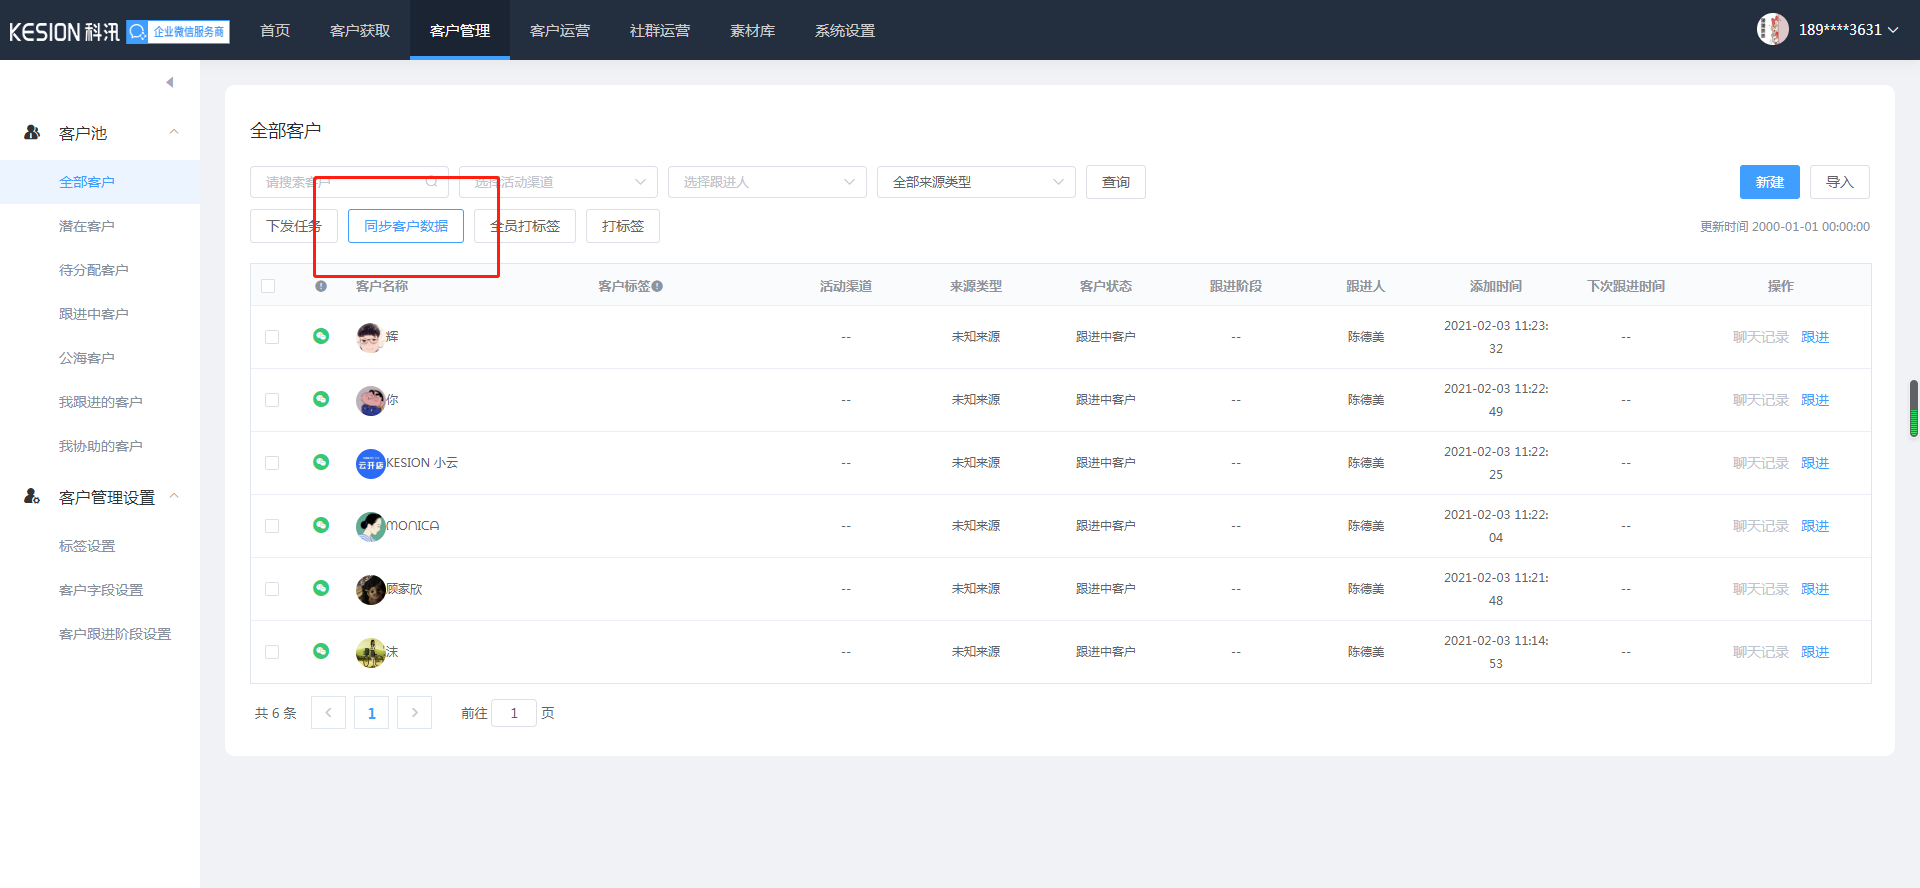Click the WeChat status icon for monica

pyautogui.click(x=321, y=525)
